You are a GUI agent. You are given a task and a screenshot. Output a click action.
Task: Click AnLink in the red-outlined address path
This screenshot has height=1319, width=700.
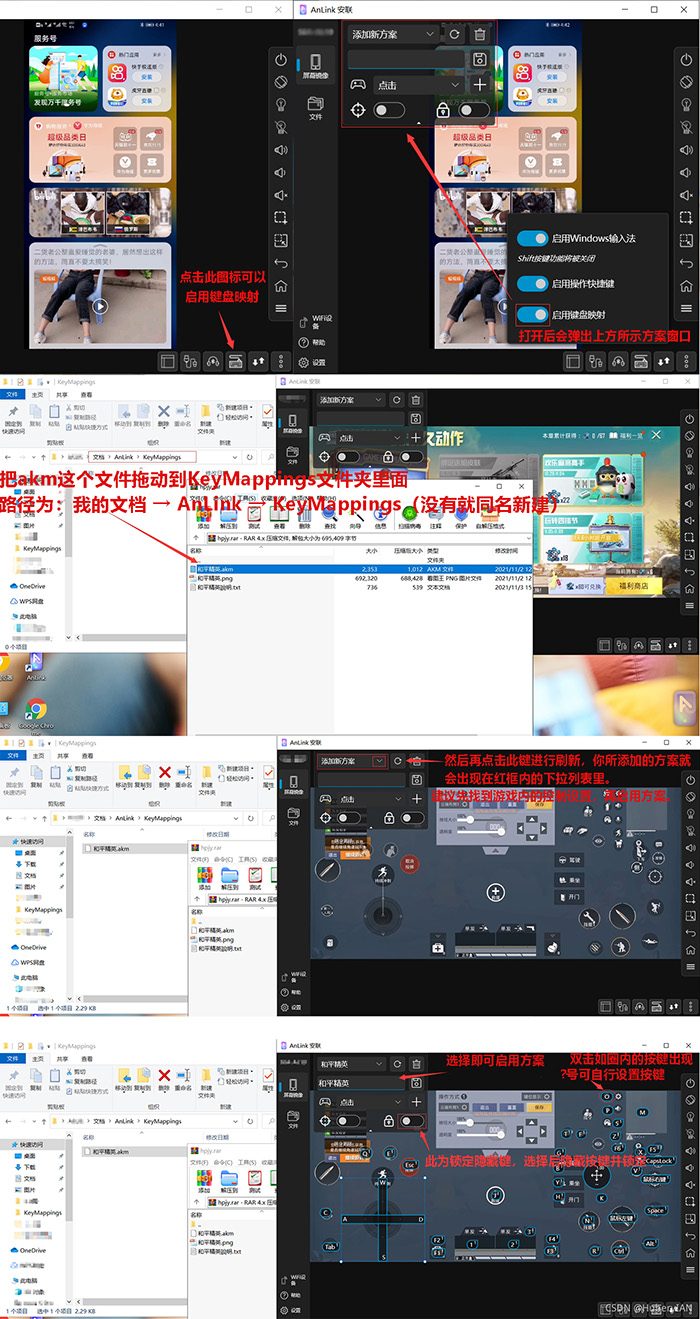(x=123, y=457)
